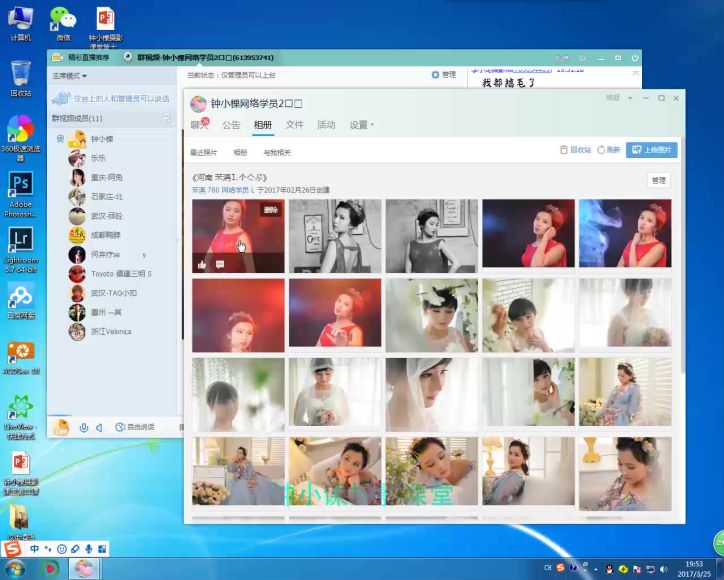Viewport: 724px width, 580px height.
Task: Open the 回收站 recycle bin desktop icon
Action: 21,79
